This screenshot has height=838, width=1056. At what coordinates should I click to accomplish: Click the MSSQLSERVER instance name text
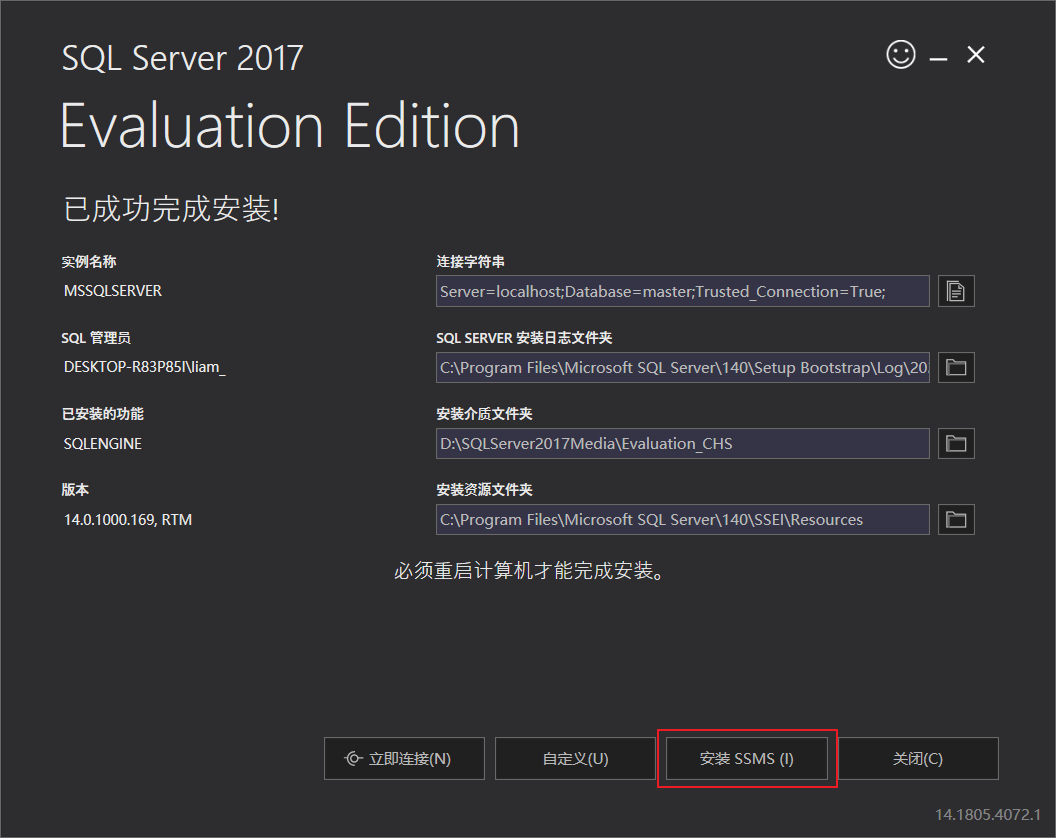(112, 291)
